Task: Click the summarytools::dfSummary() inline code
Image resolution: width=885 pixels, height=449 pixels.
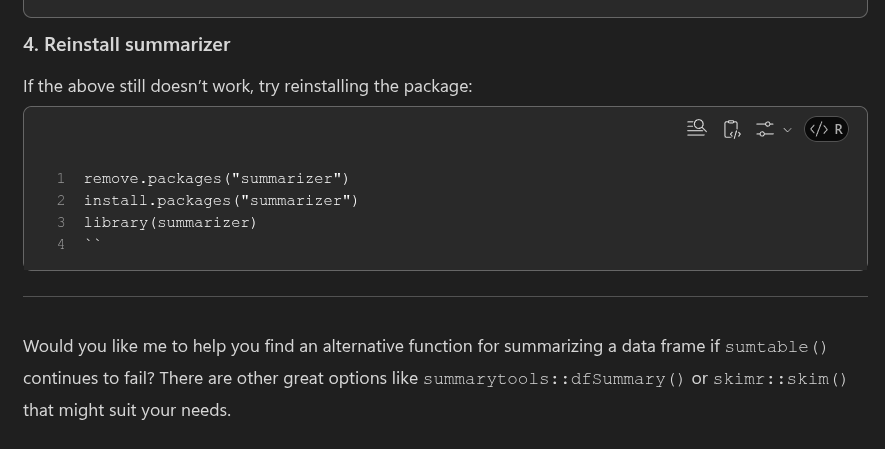Action: coord(554,379)
